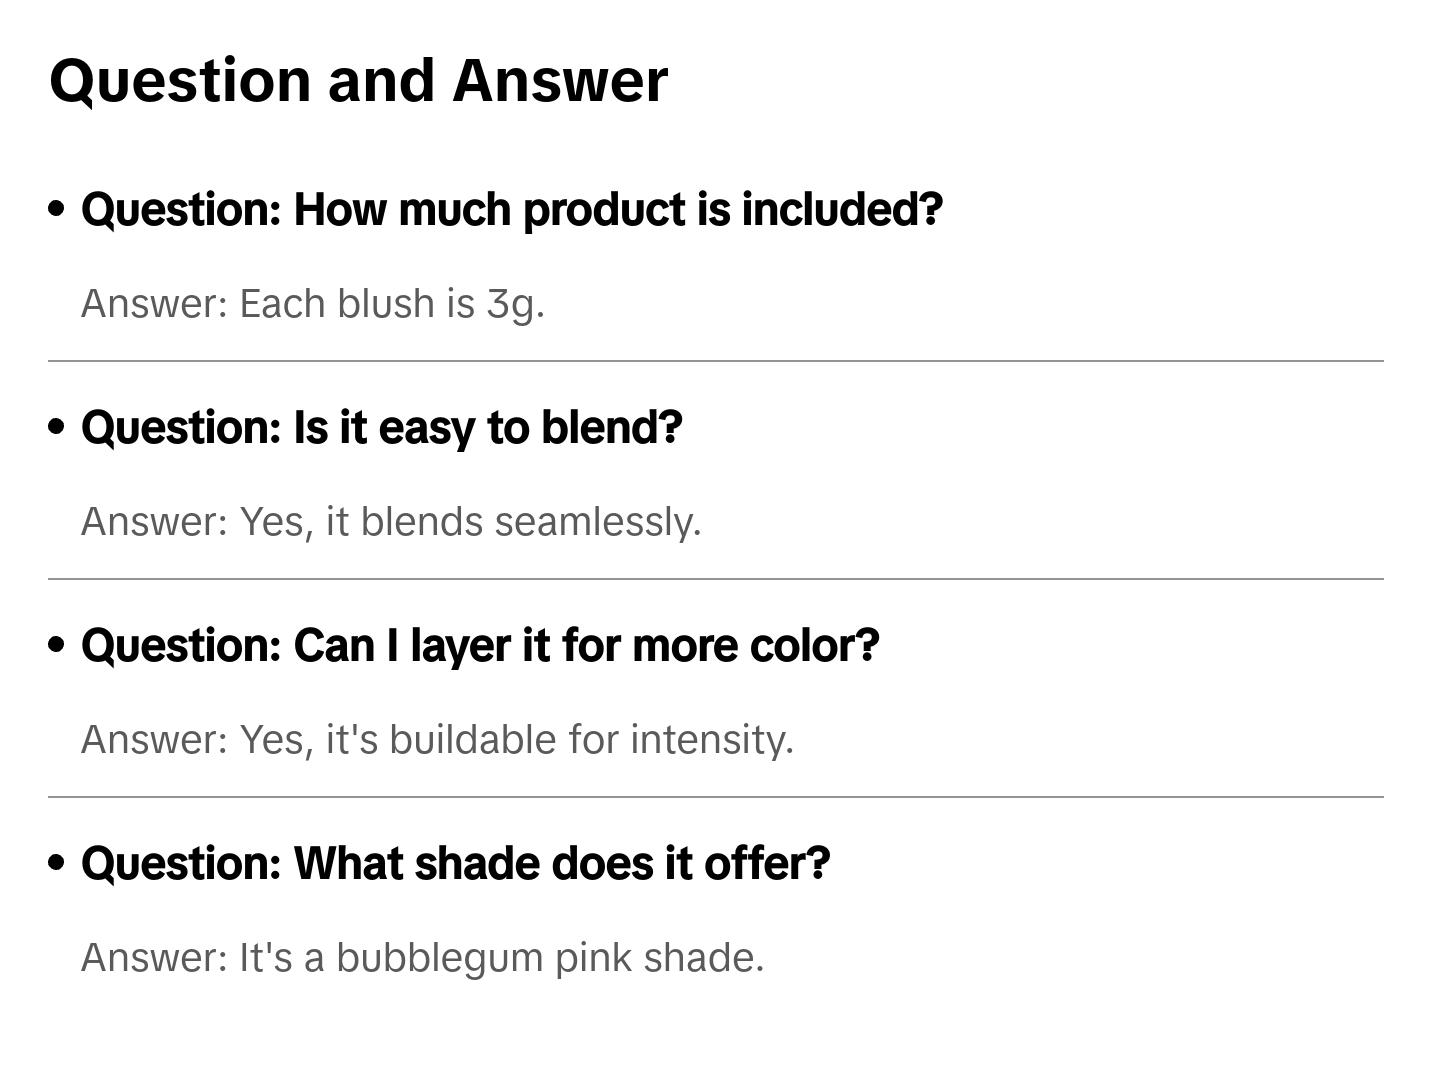Click the "3g." text in the first answer
Image resolution: width=1432 pixels, height=1072 pixels.
(x=515, y=304)
